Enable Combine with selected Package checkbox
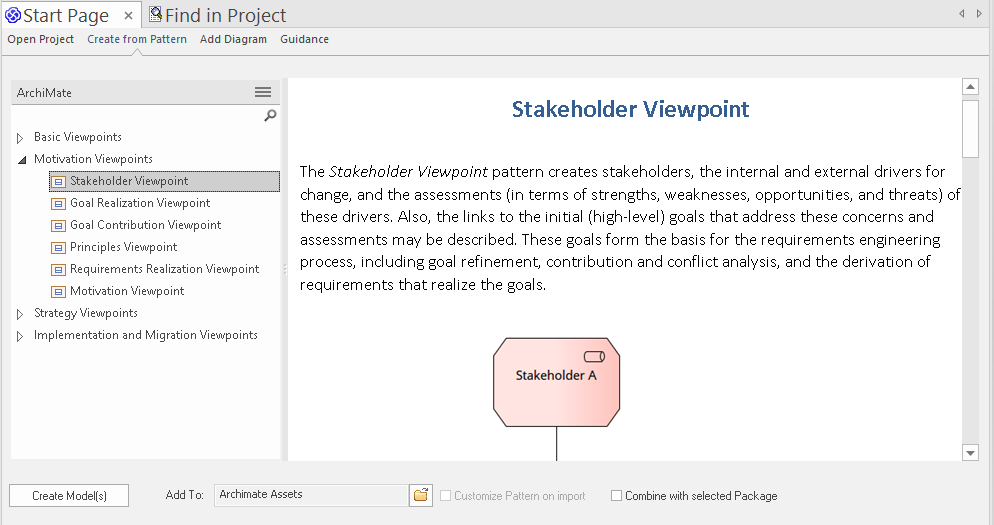 click(x=617, y=496)
